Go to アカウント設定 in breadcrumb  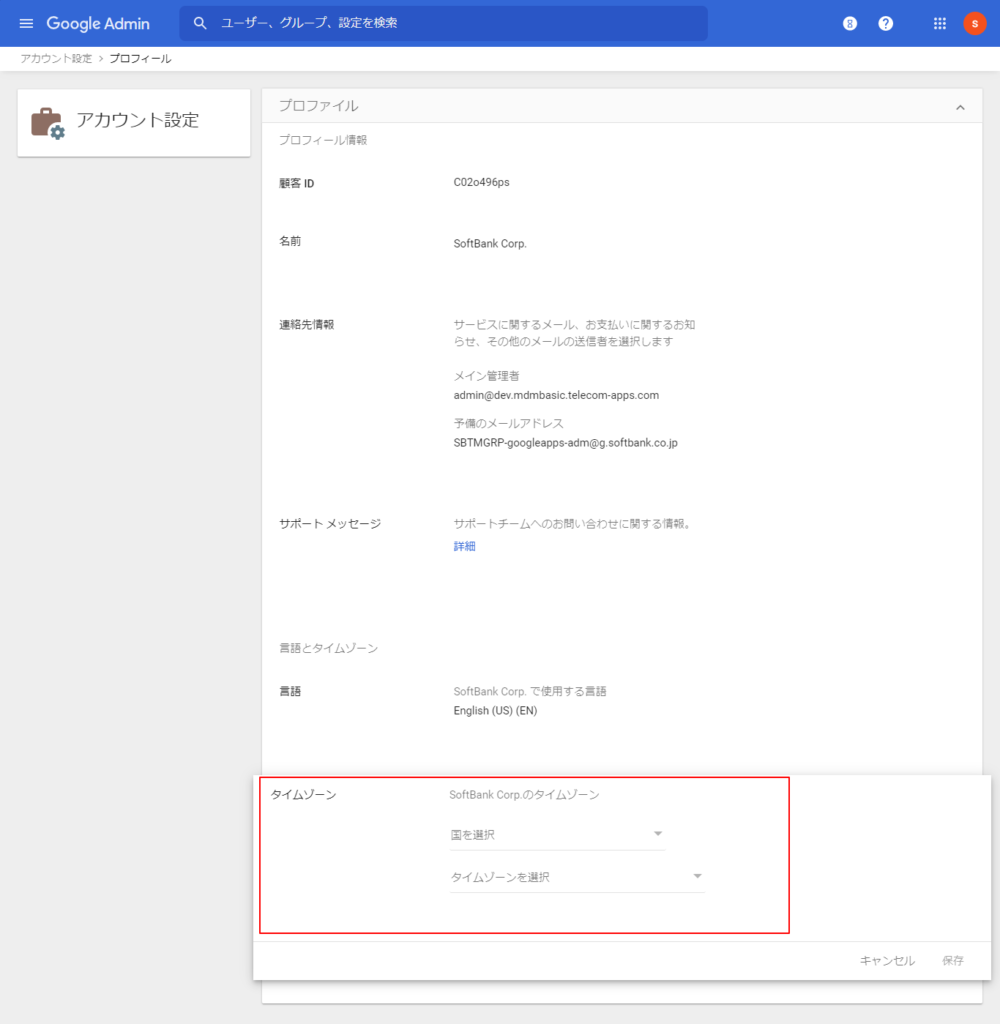(56, 59)
